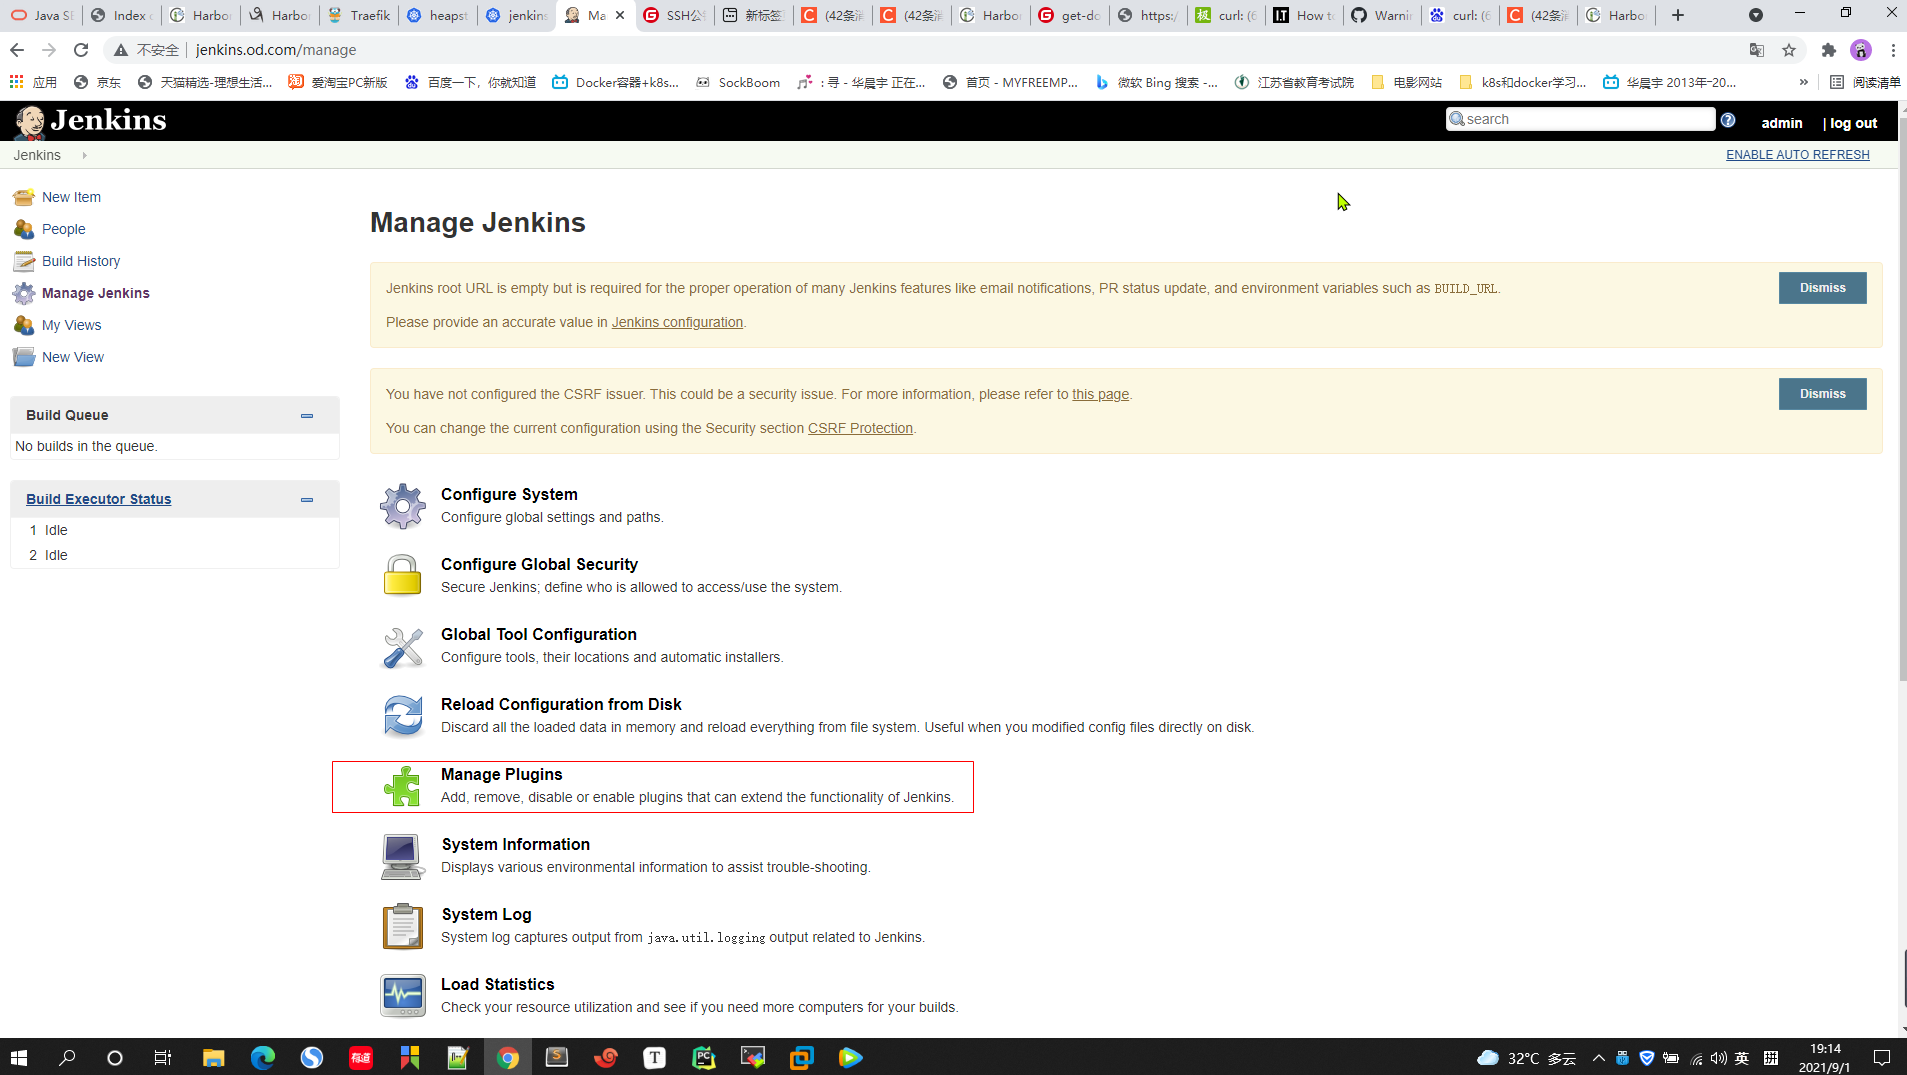
Task: Click the translate page icon in address bar
Action: tap(1757, 50)
